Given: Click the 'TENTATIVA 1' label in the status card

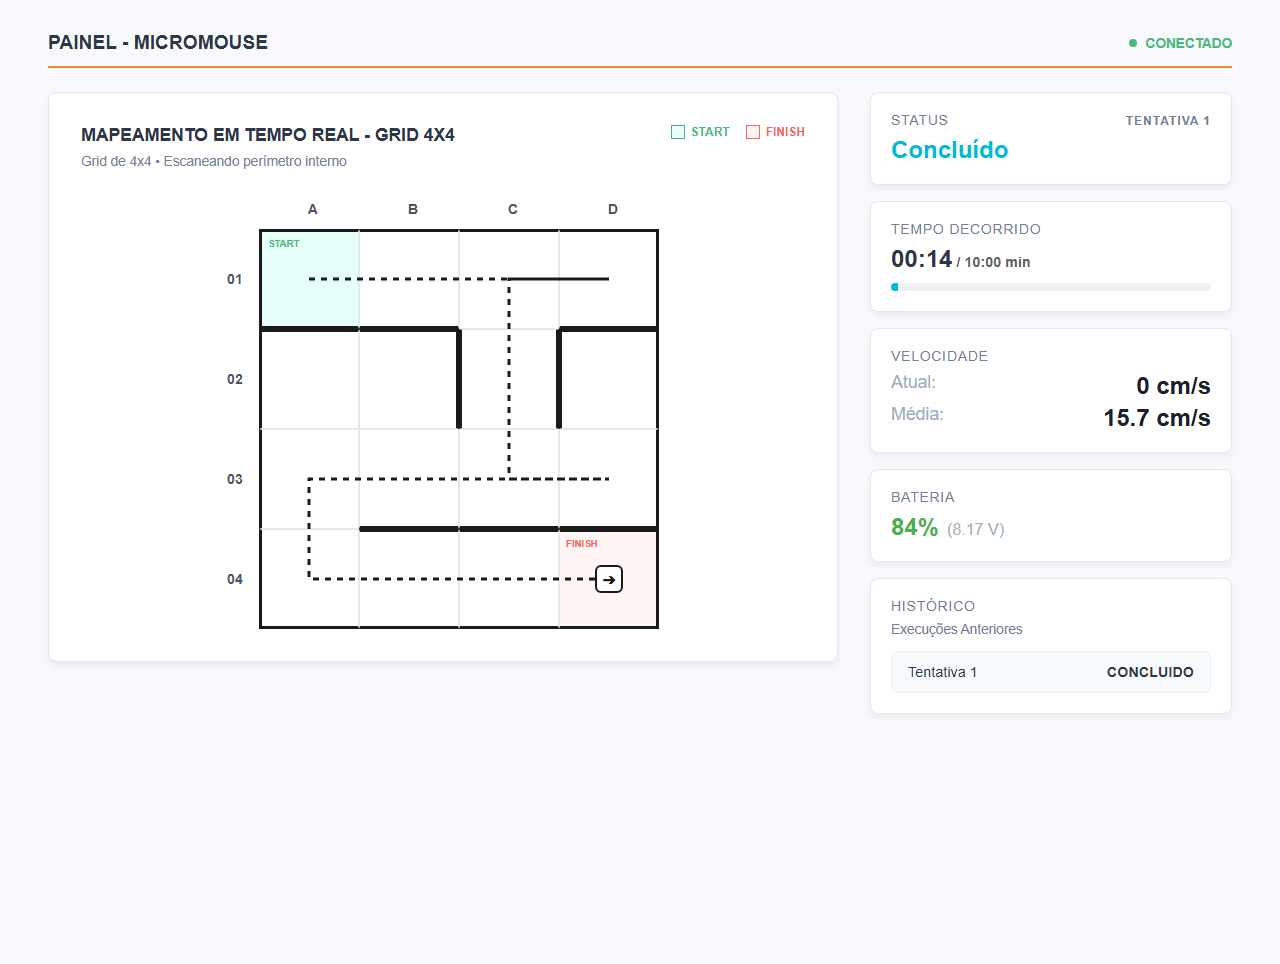Looking at the screenshot, I should (1168, 121).
